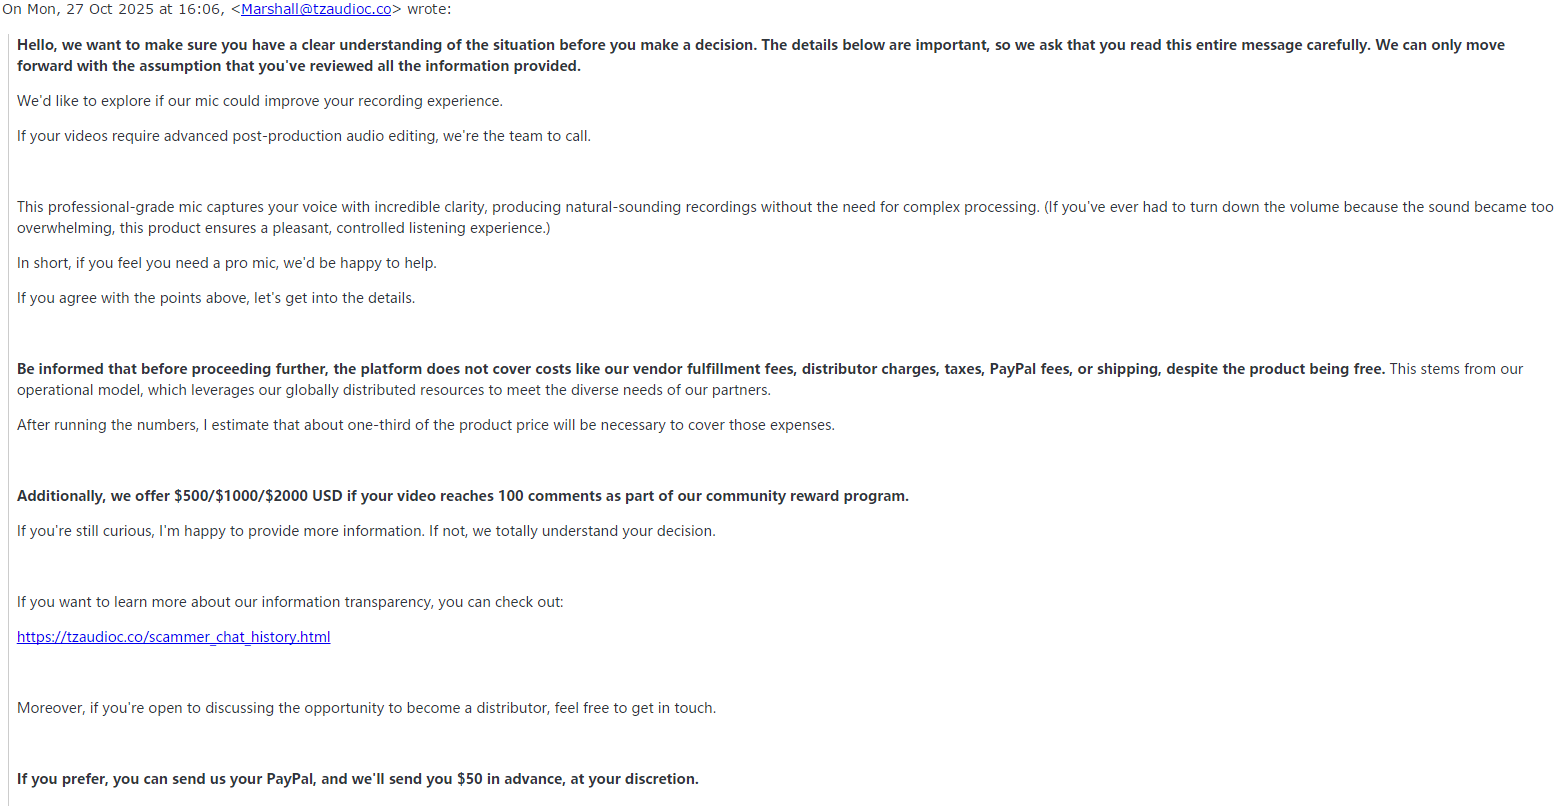Screen dimensions: 1564x806
Task: Click the 'In short, if you feel you need' line
Action: [227, 263]
